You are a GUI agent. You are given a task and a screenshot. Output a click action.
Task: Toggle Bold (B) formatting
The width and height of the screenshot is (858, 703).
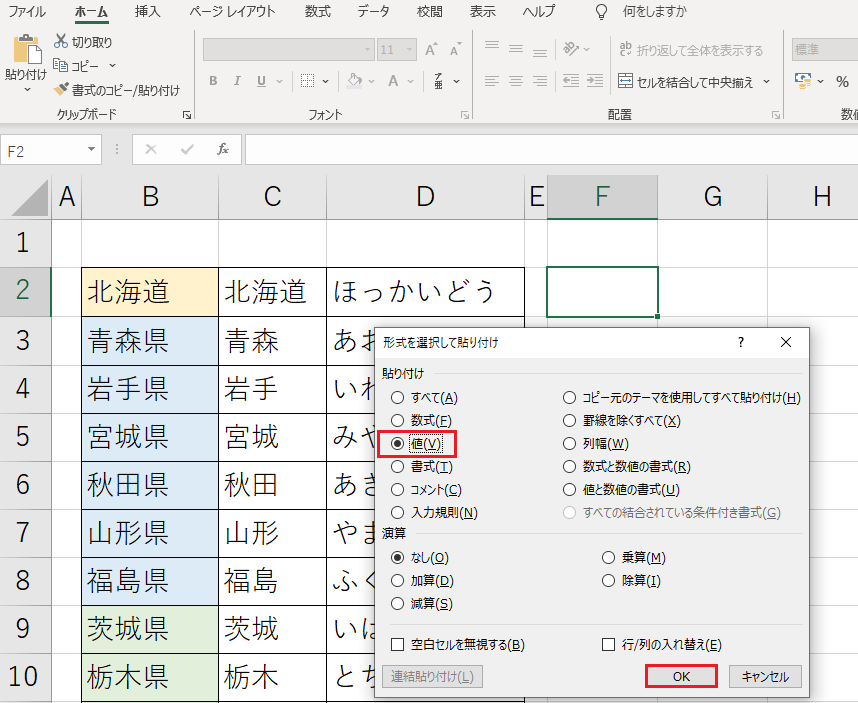tap(213, 81)
